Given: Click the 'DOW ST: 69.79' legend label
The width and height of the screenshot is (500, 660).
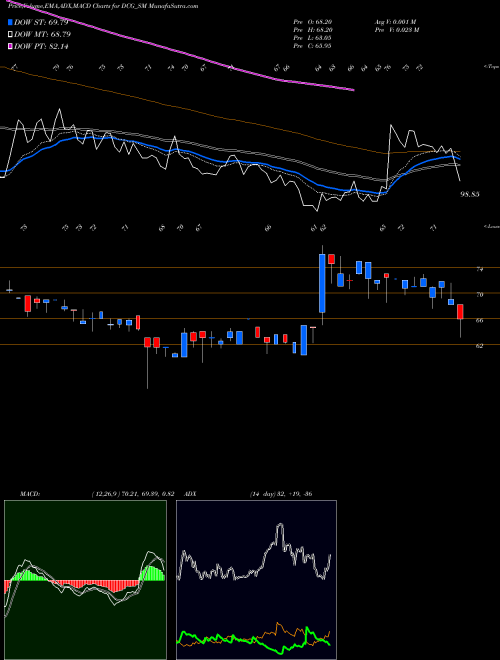Looking at the screenshot, I should pos(41,22).
